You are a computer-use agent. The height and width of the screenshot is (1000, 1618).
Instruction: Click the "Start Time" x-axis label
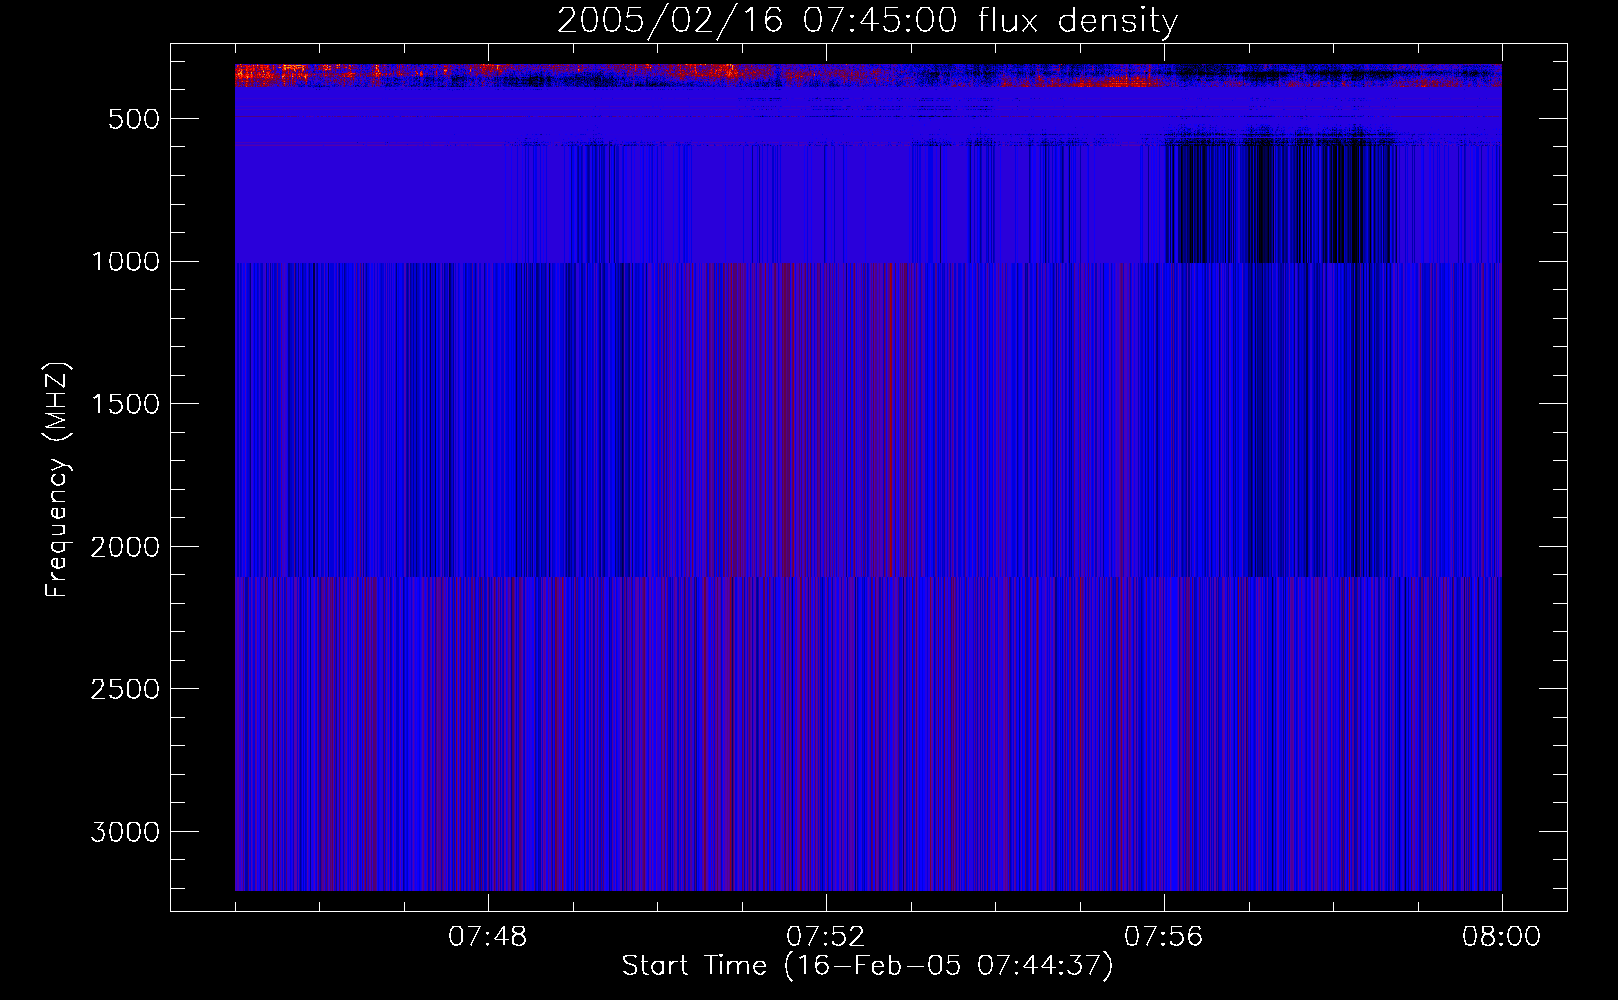867,966
